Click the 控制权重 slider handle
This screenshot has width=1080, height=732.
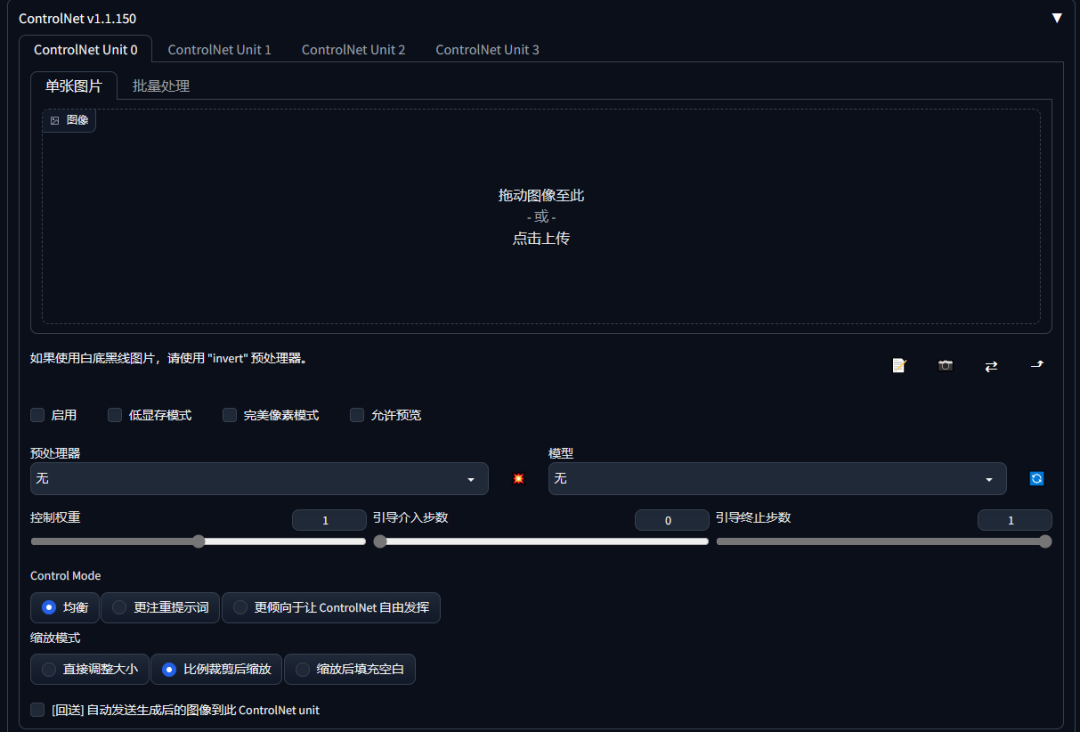pyautogui.click(x=198, y=541)
